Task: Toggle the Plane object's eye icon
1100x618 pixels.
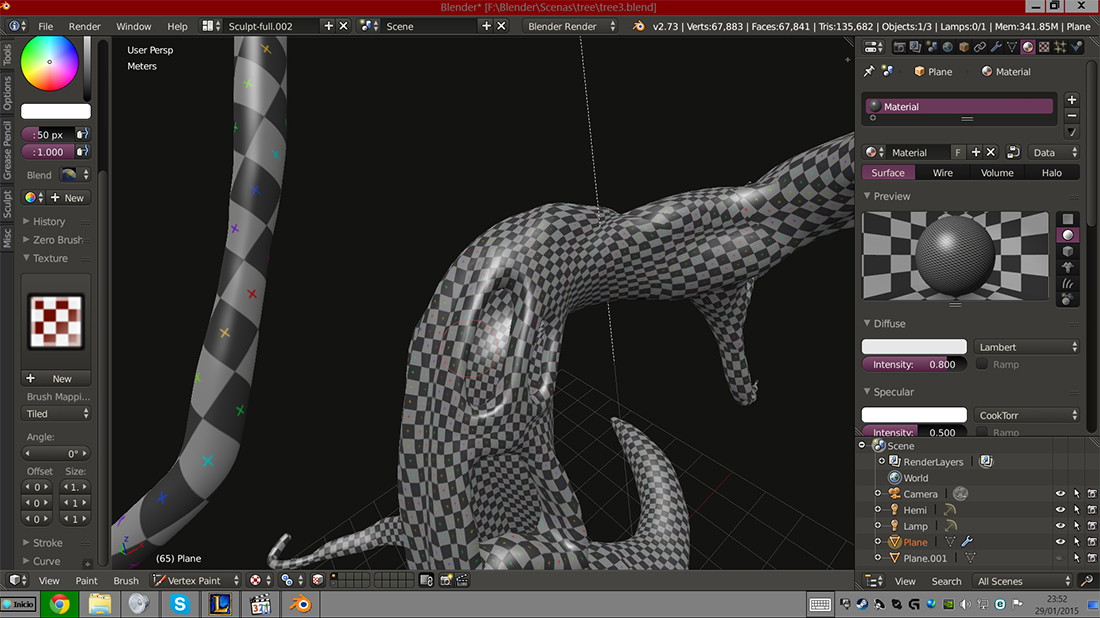Action: [1061, 542]
